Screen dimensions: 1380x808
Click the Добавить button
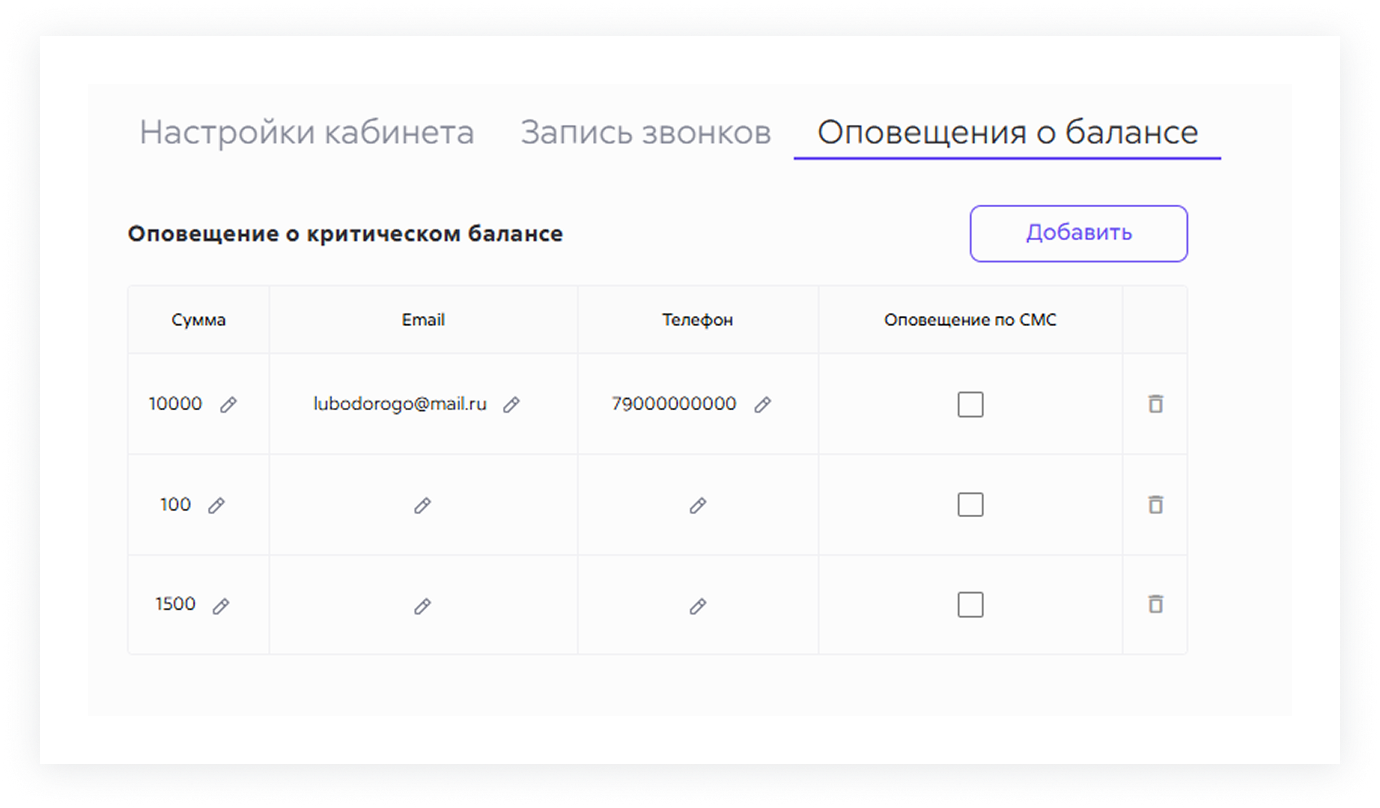(x=1078, y=233)
